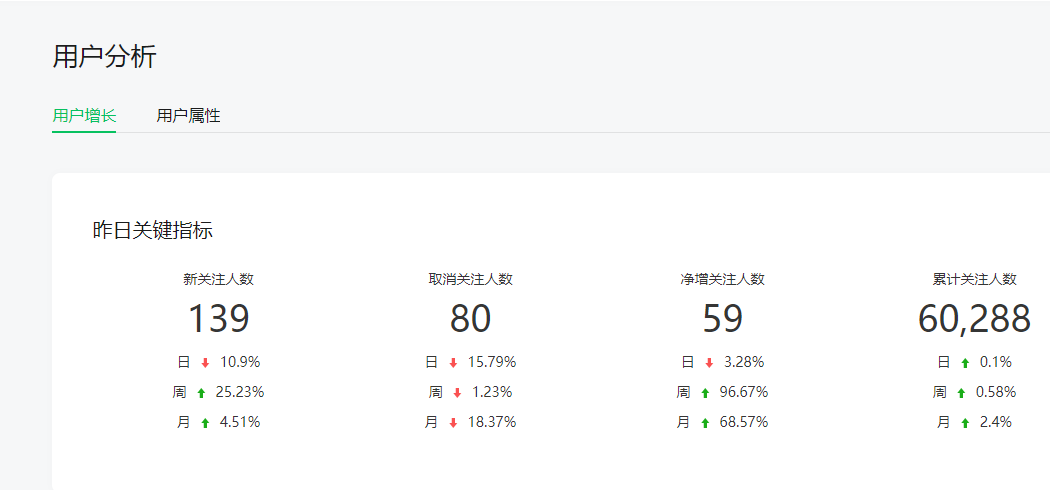Screen dimensions: 1050x490
Task: Click the green up arrow beside 0.58%
Action: [961, 393]
